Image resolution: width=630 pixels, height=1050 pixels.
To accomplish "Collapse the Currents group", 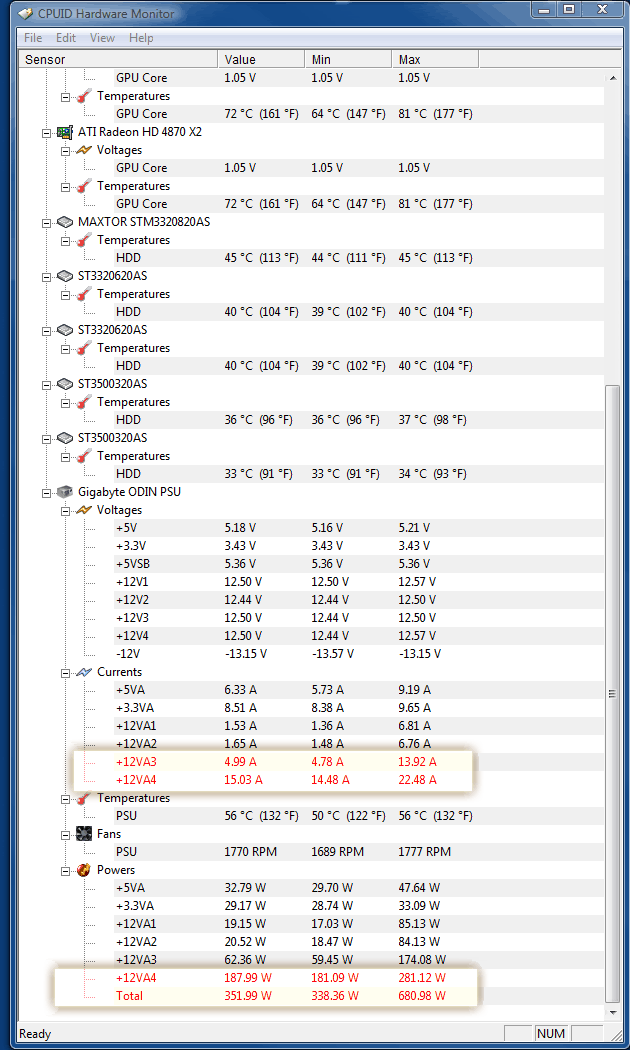I will (x=66, y=673).
